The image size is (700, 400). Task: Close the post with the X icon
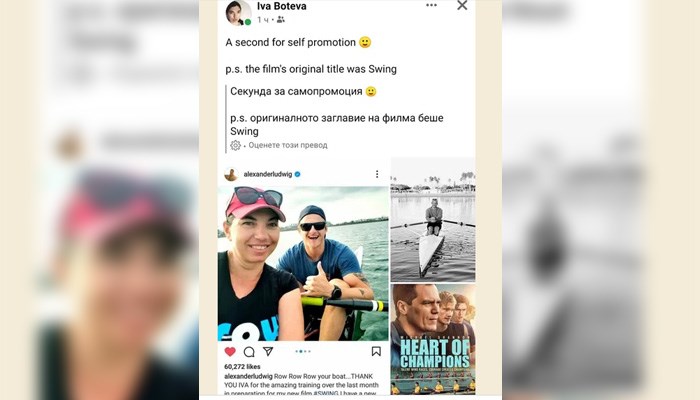[x=462, y=5]
